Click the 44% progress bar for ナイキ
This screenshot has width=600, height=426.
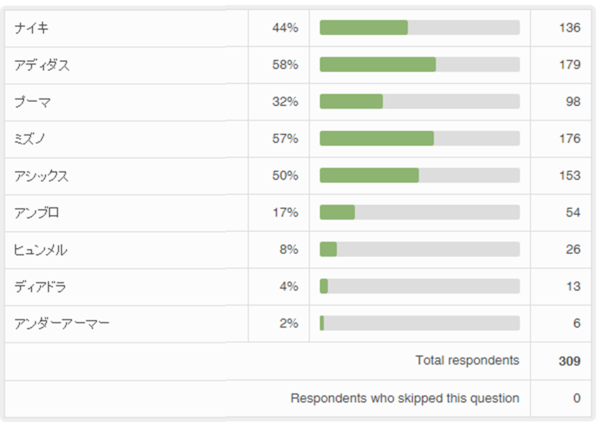coord(419,28)
